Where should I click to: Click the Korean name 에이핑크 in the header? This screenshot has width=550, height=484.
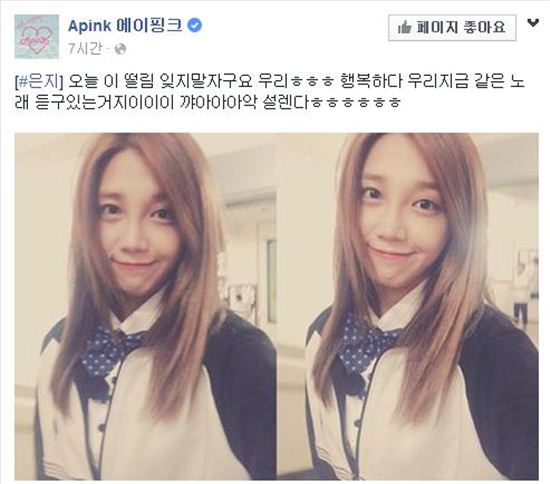149,26
